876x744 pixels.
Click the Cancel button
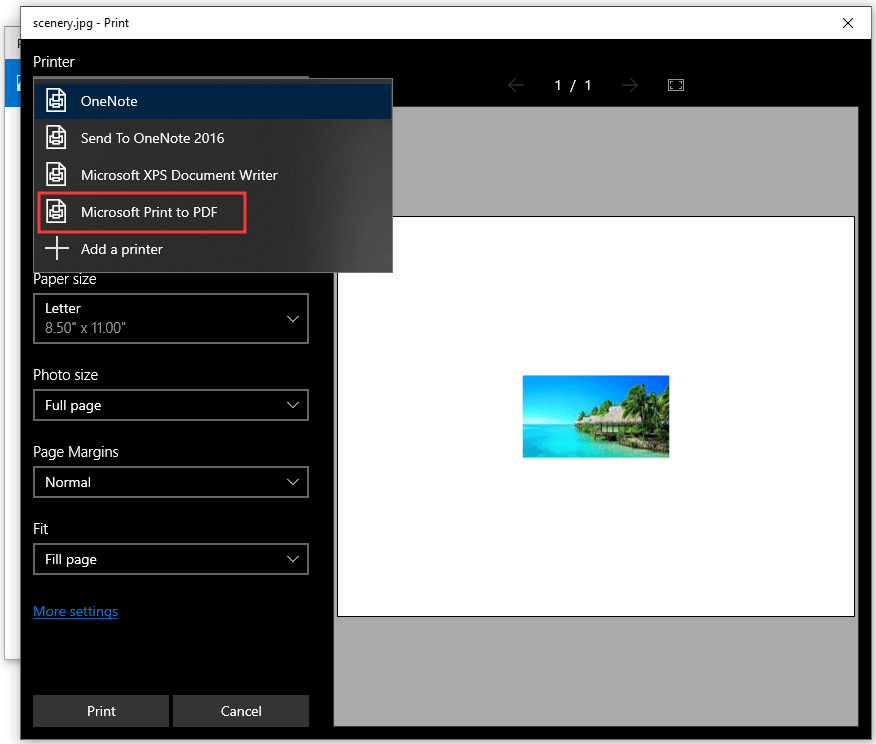(240, 711)
